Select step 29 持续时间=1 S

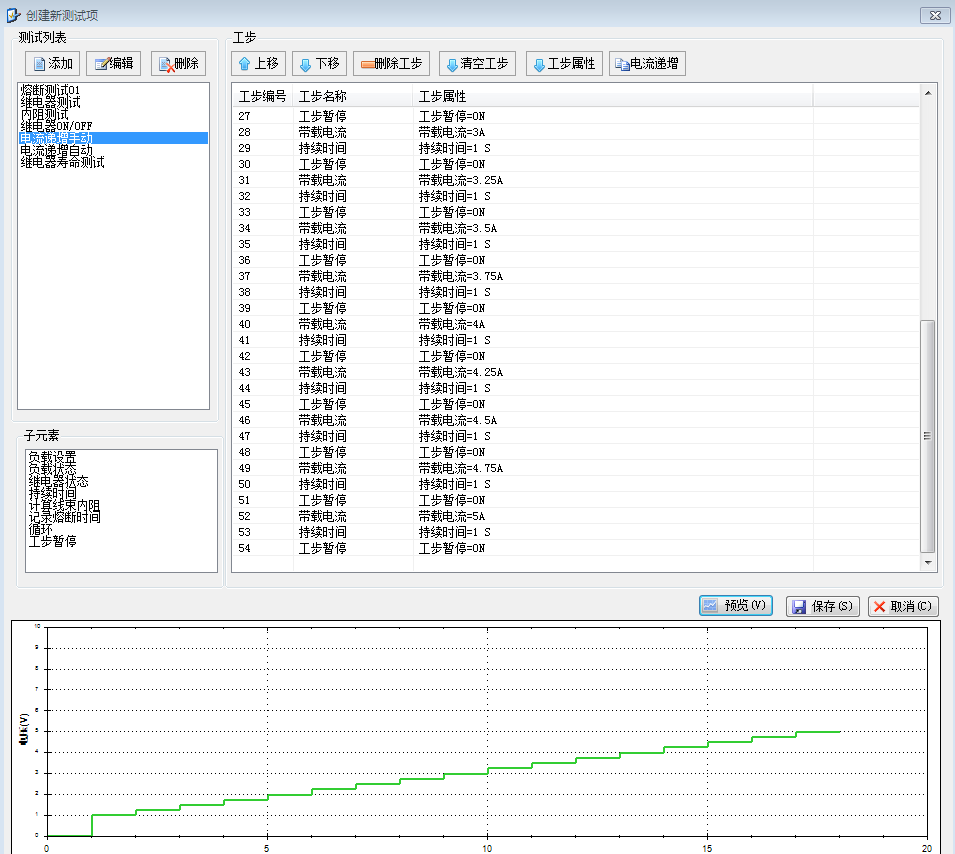[x=576, y=148]
